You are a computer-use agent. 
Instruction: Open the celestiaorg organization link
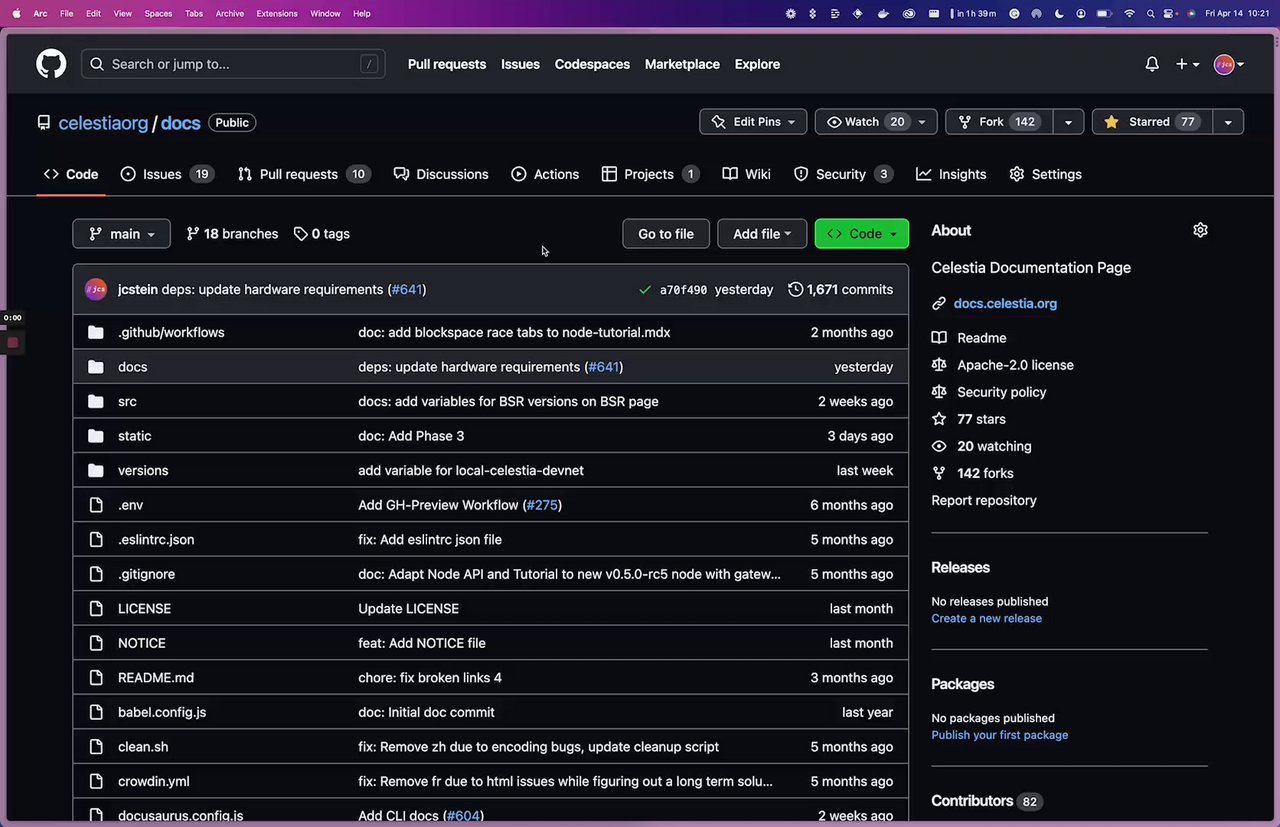103,123
